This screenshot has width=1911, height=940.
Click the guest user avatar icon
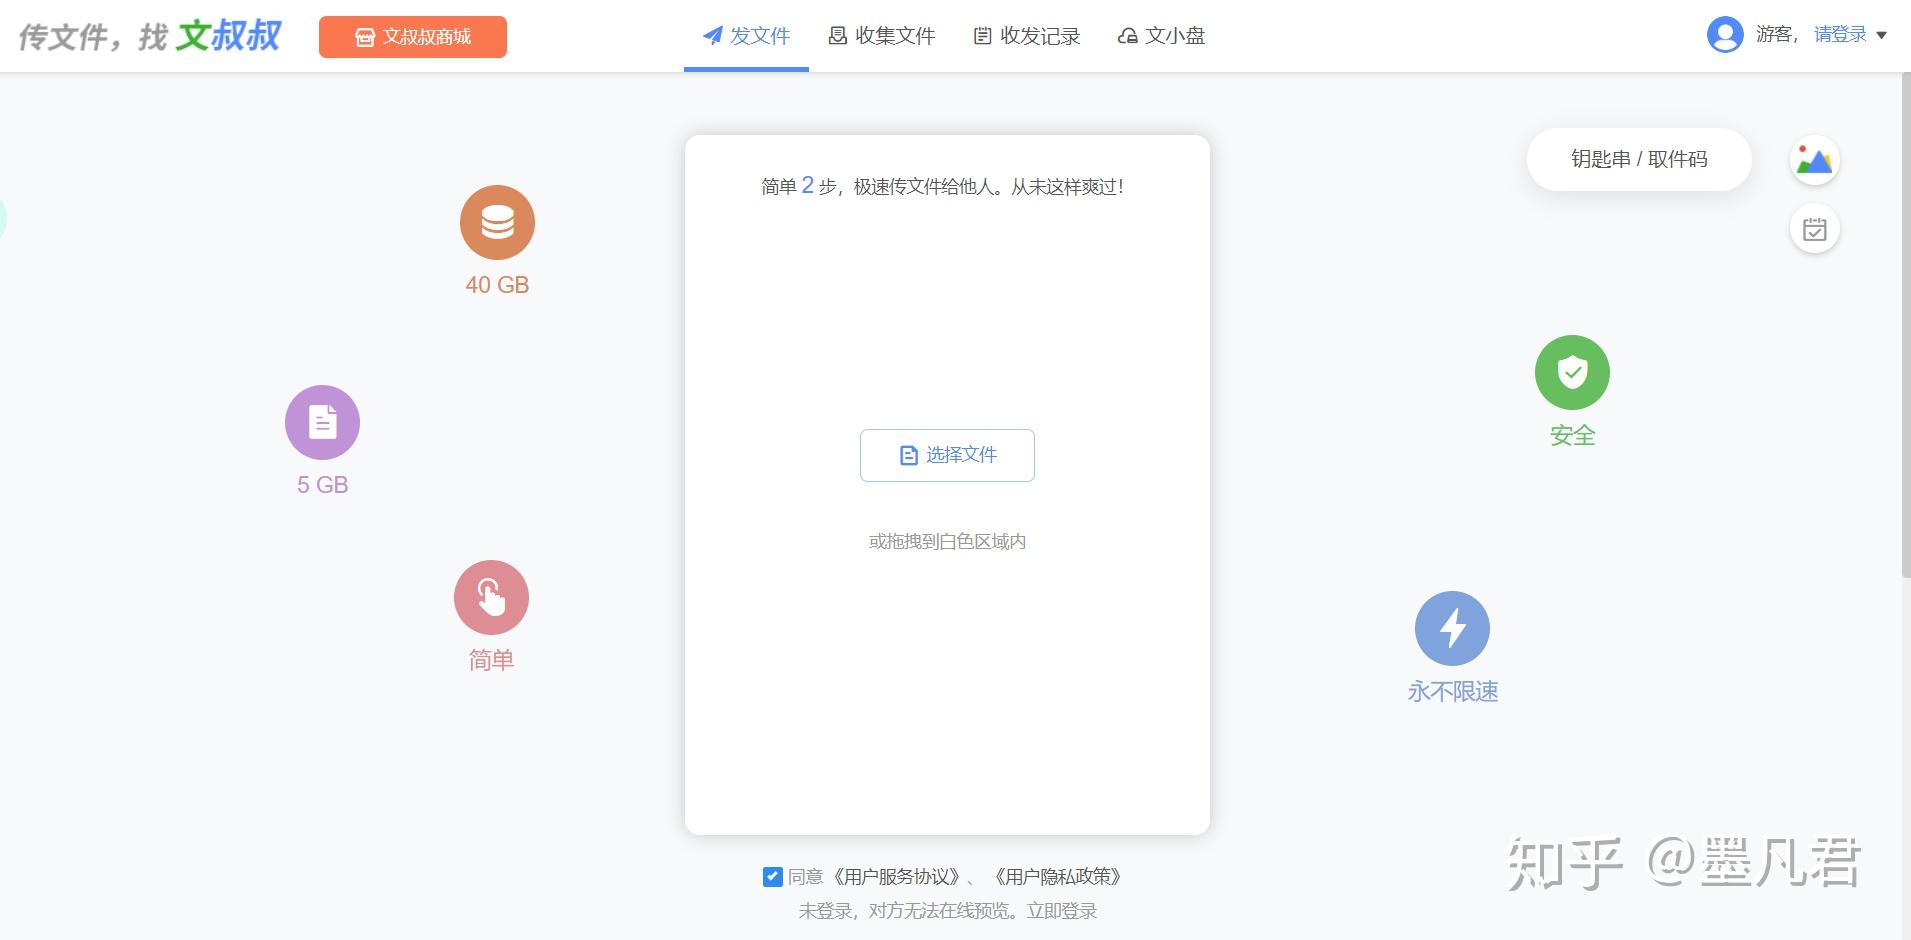pos(1725,35)
